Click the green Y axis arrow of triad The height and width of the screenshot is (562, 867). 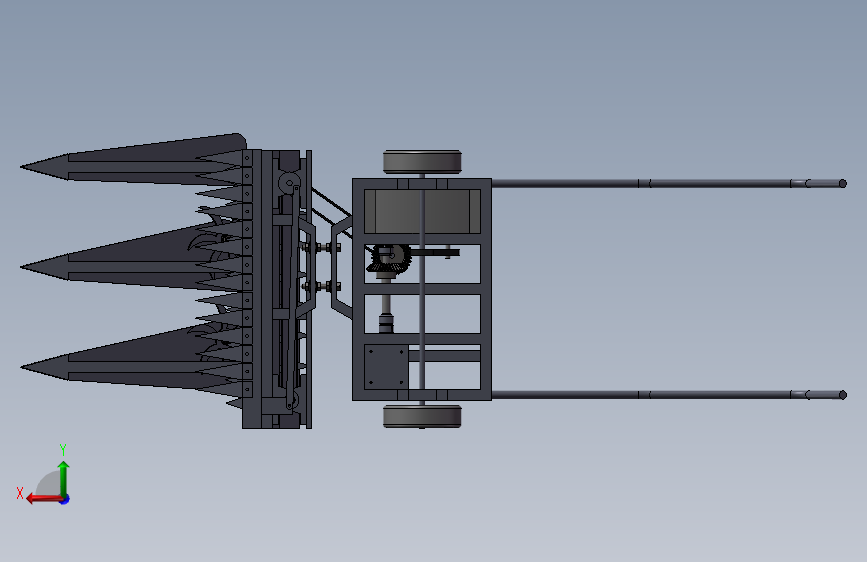(x=64, y=478)
